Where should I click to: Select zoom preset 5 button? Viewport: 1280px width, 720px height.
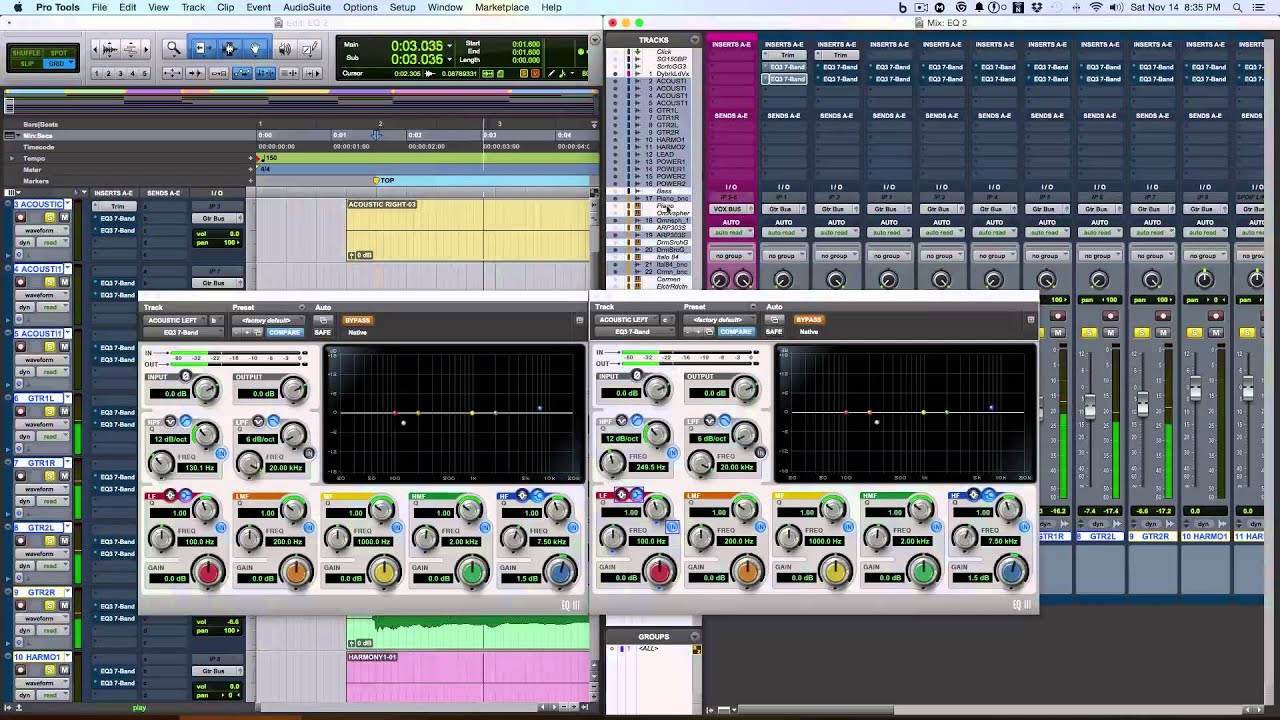pos(145,73)
